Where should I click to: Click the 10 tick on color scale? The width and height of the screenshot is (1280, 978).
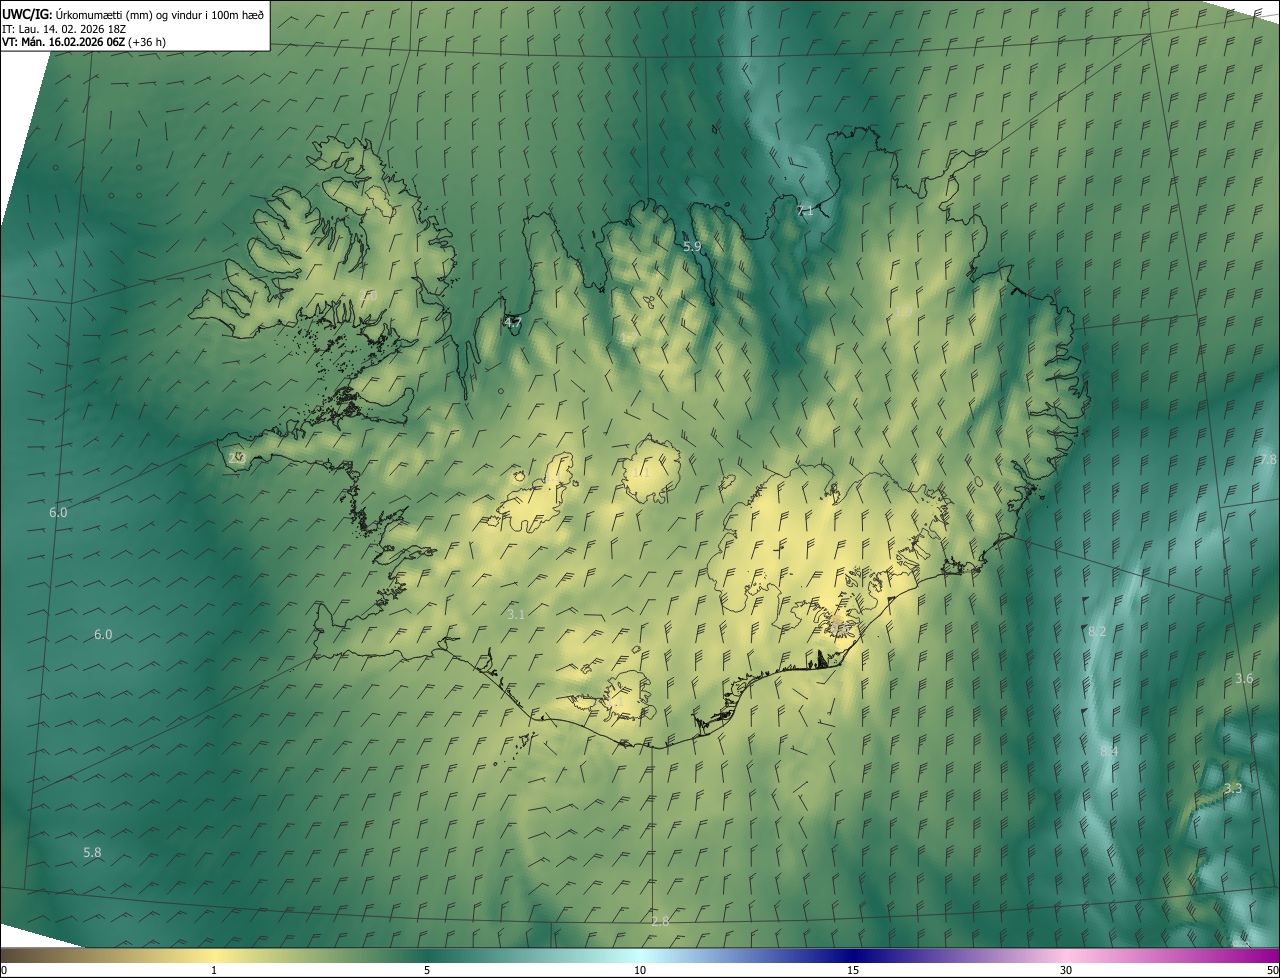(x=640, y=970)
